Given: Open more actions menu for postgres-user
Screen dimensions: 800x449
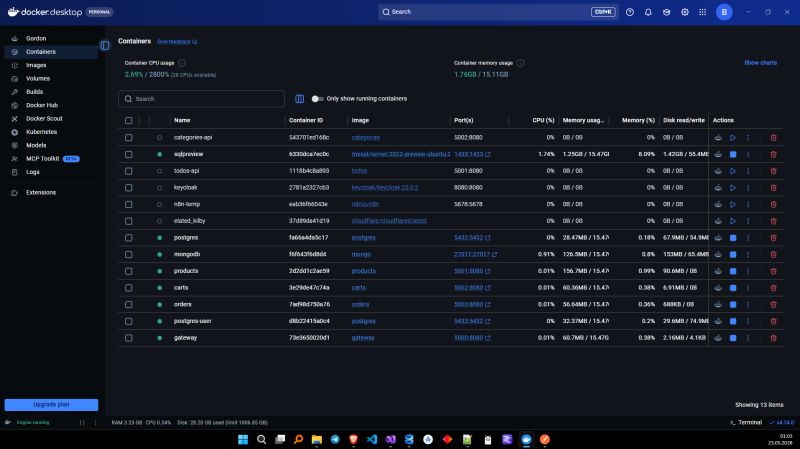Looking at the screenshot, I should [748, 321].
